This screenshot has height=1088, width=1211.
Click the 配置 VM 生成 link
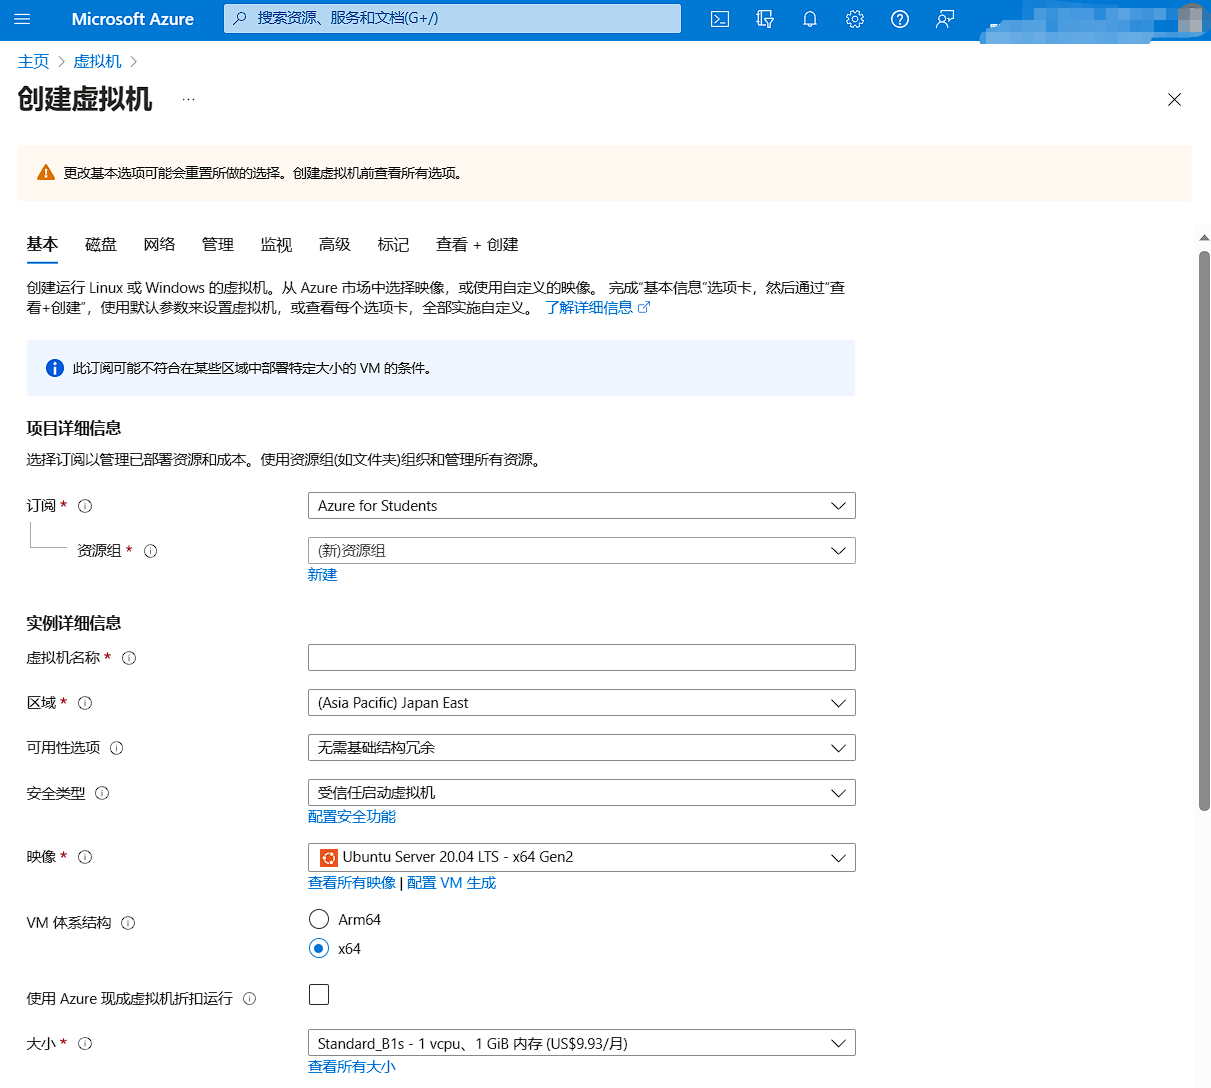point(451,883)
